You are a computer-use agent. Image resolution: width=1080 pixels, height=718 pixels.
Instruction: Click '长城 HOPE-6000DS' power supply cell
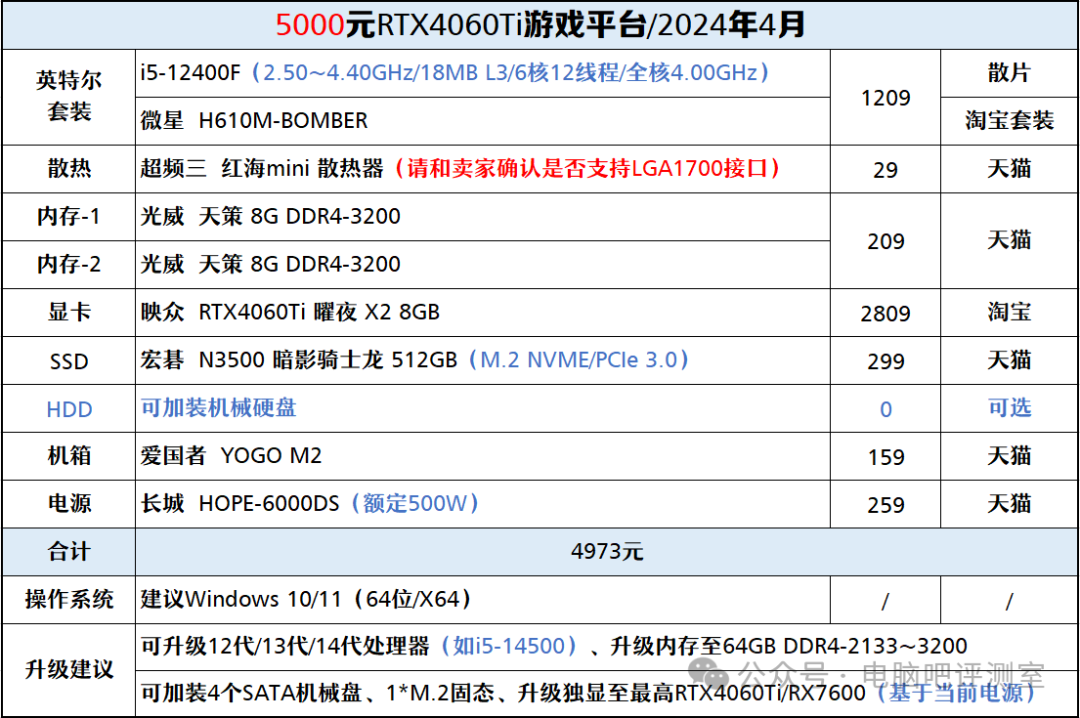483,504
